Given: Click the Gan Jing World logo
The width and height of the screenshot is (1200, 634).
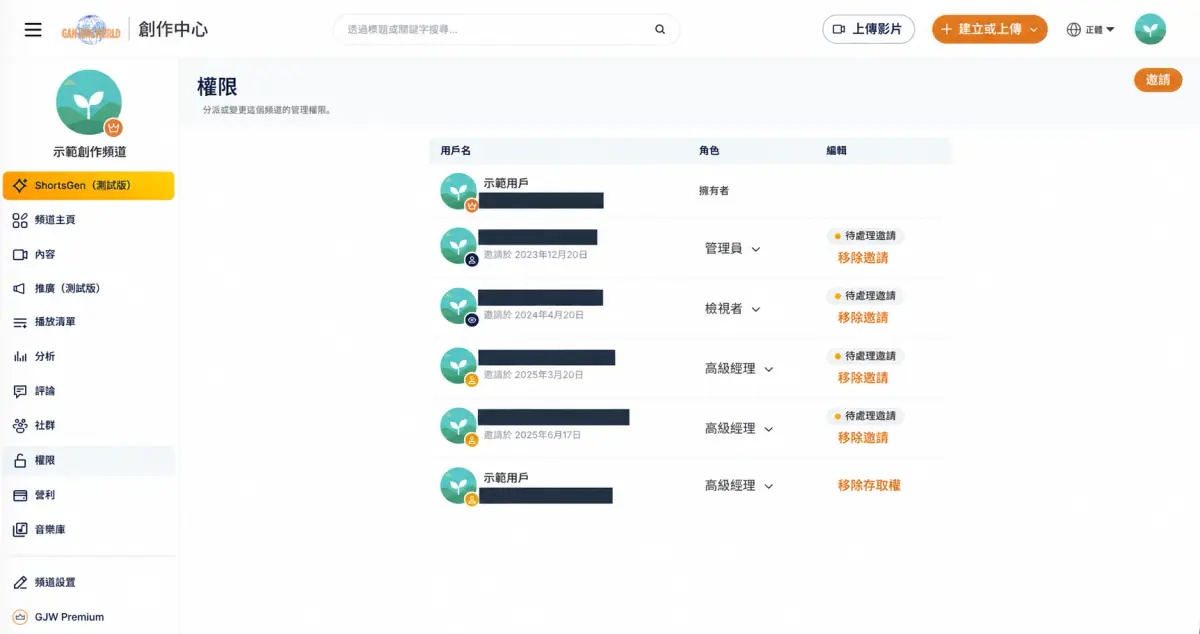Looking at the screenshot, I should coord(91,29).
